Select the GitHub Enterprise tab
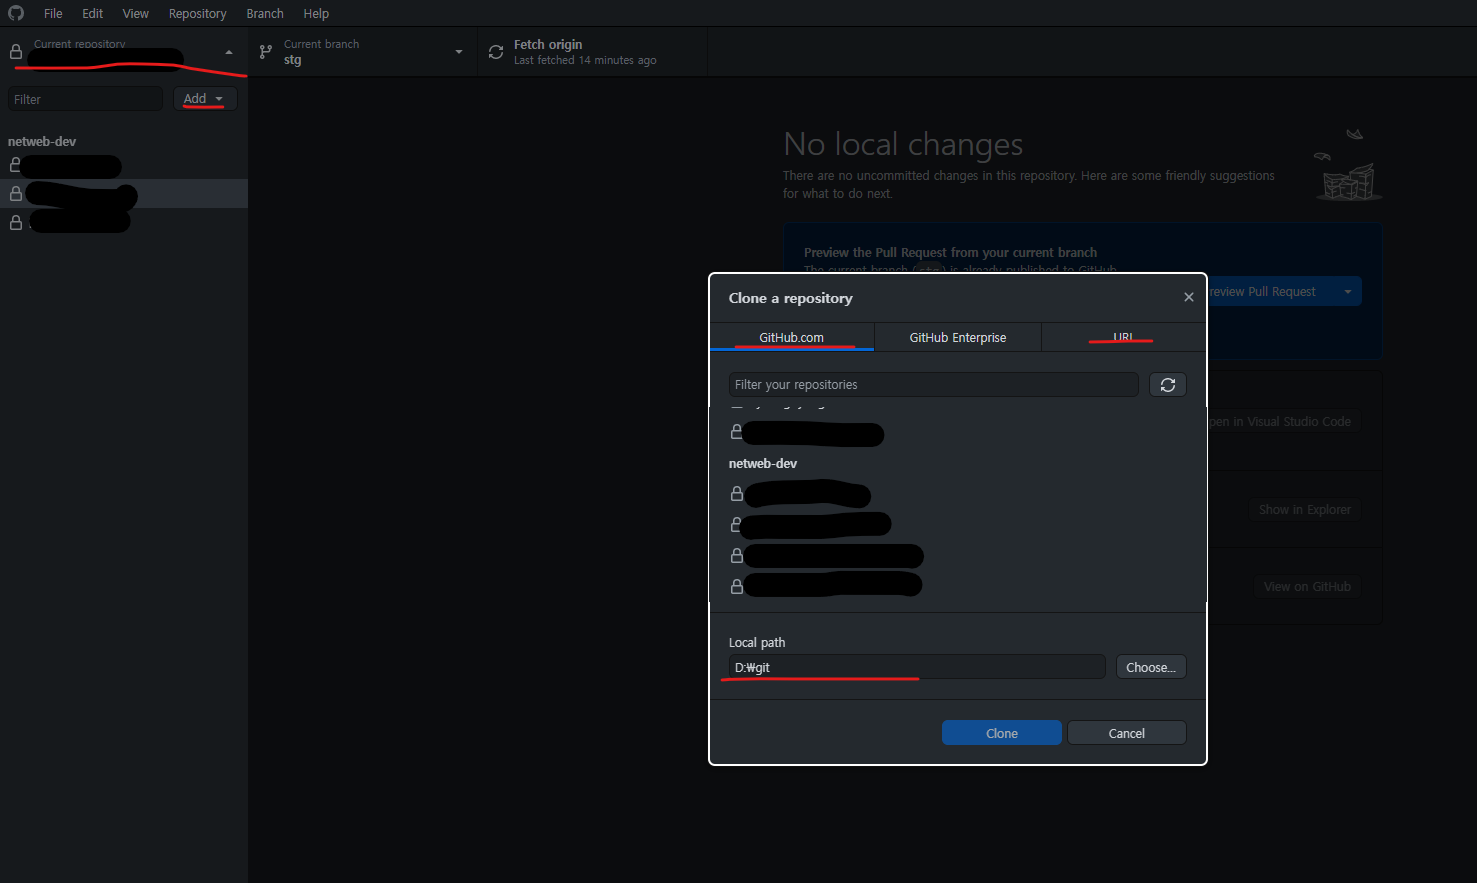 click(x=958, y=337)
